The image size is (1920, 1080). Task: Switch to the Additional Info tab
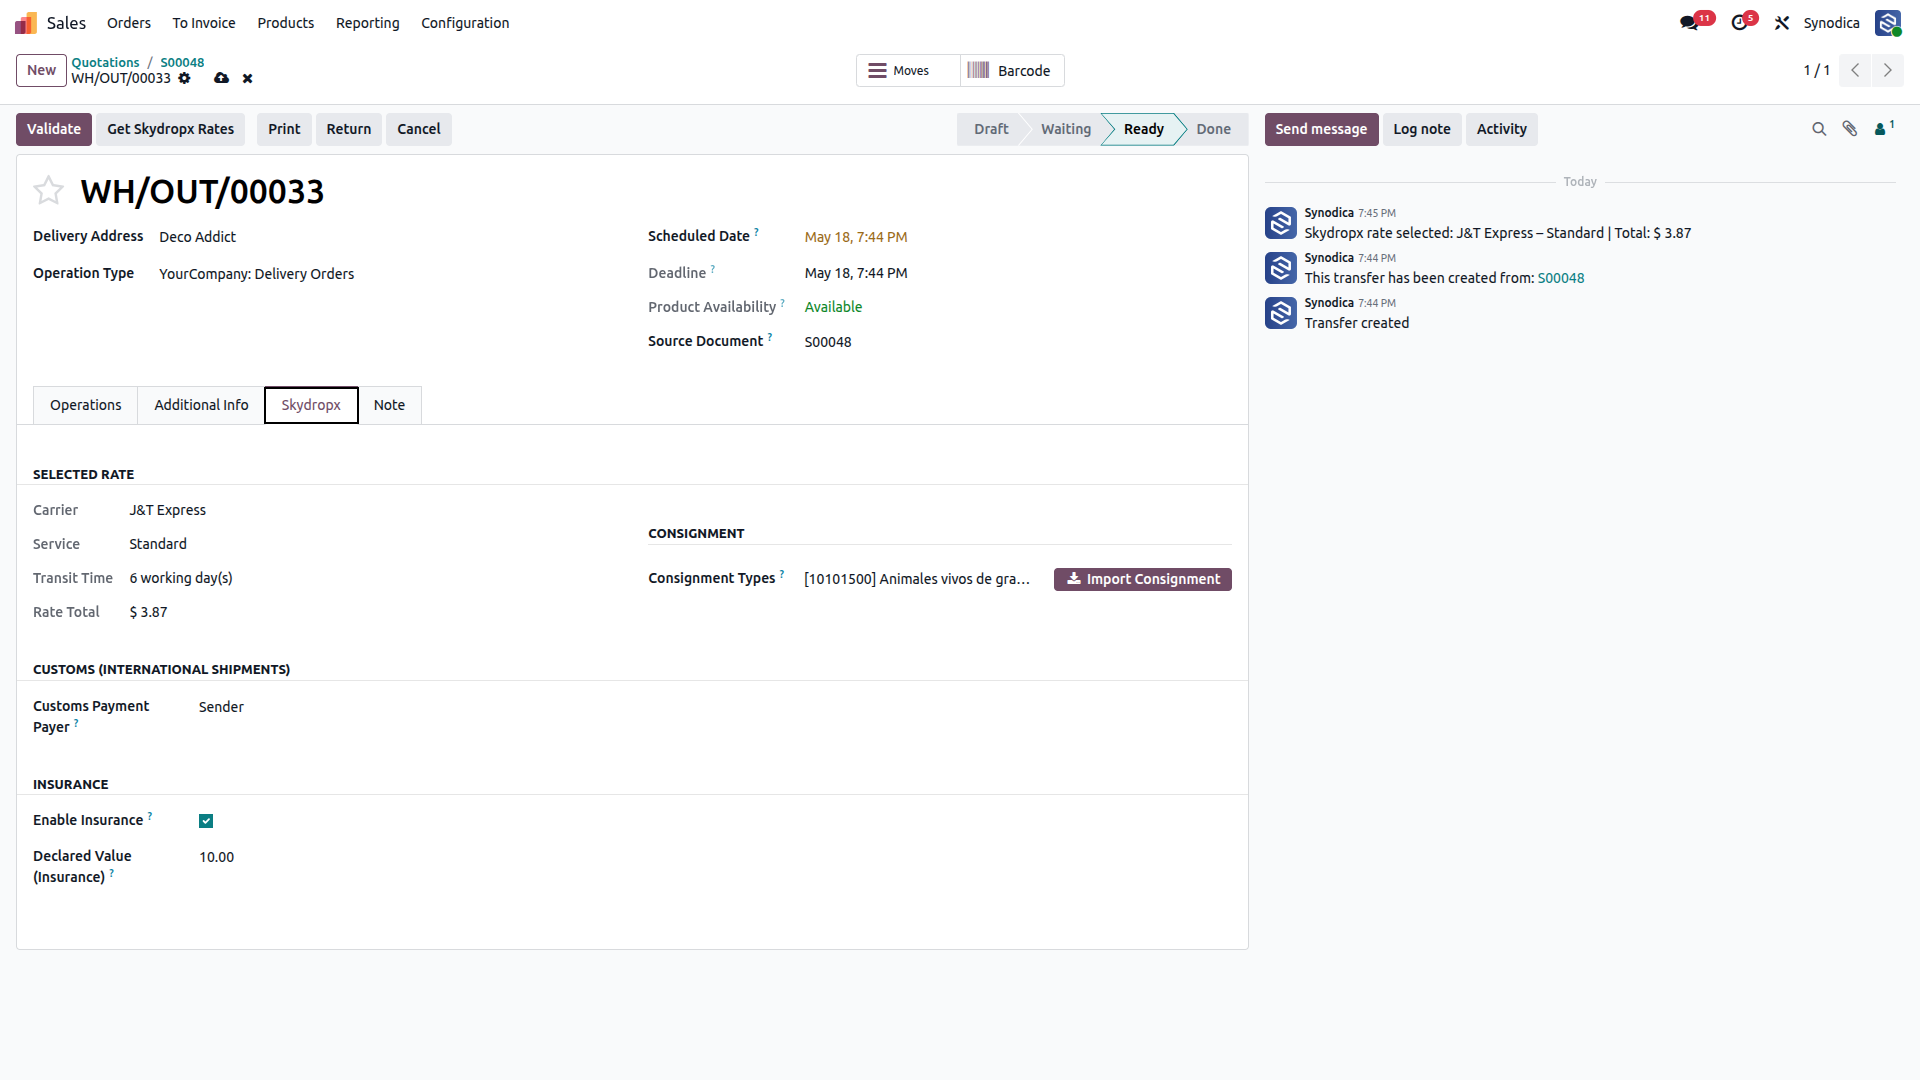click(x=201, y=405)
